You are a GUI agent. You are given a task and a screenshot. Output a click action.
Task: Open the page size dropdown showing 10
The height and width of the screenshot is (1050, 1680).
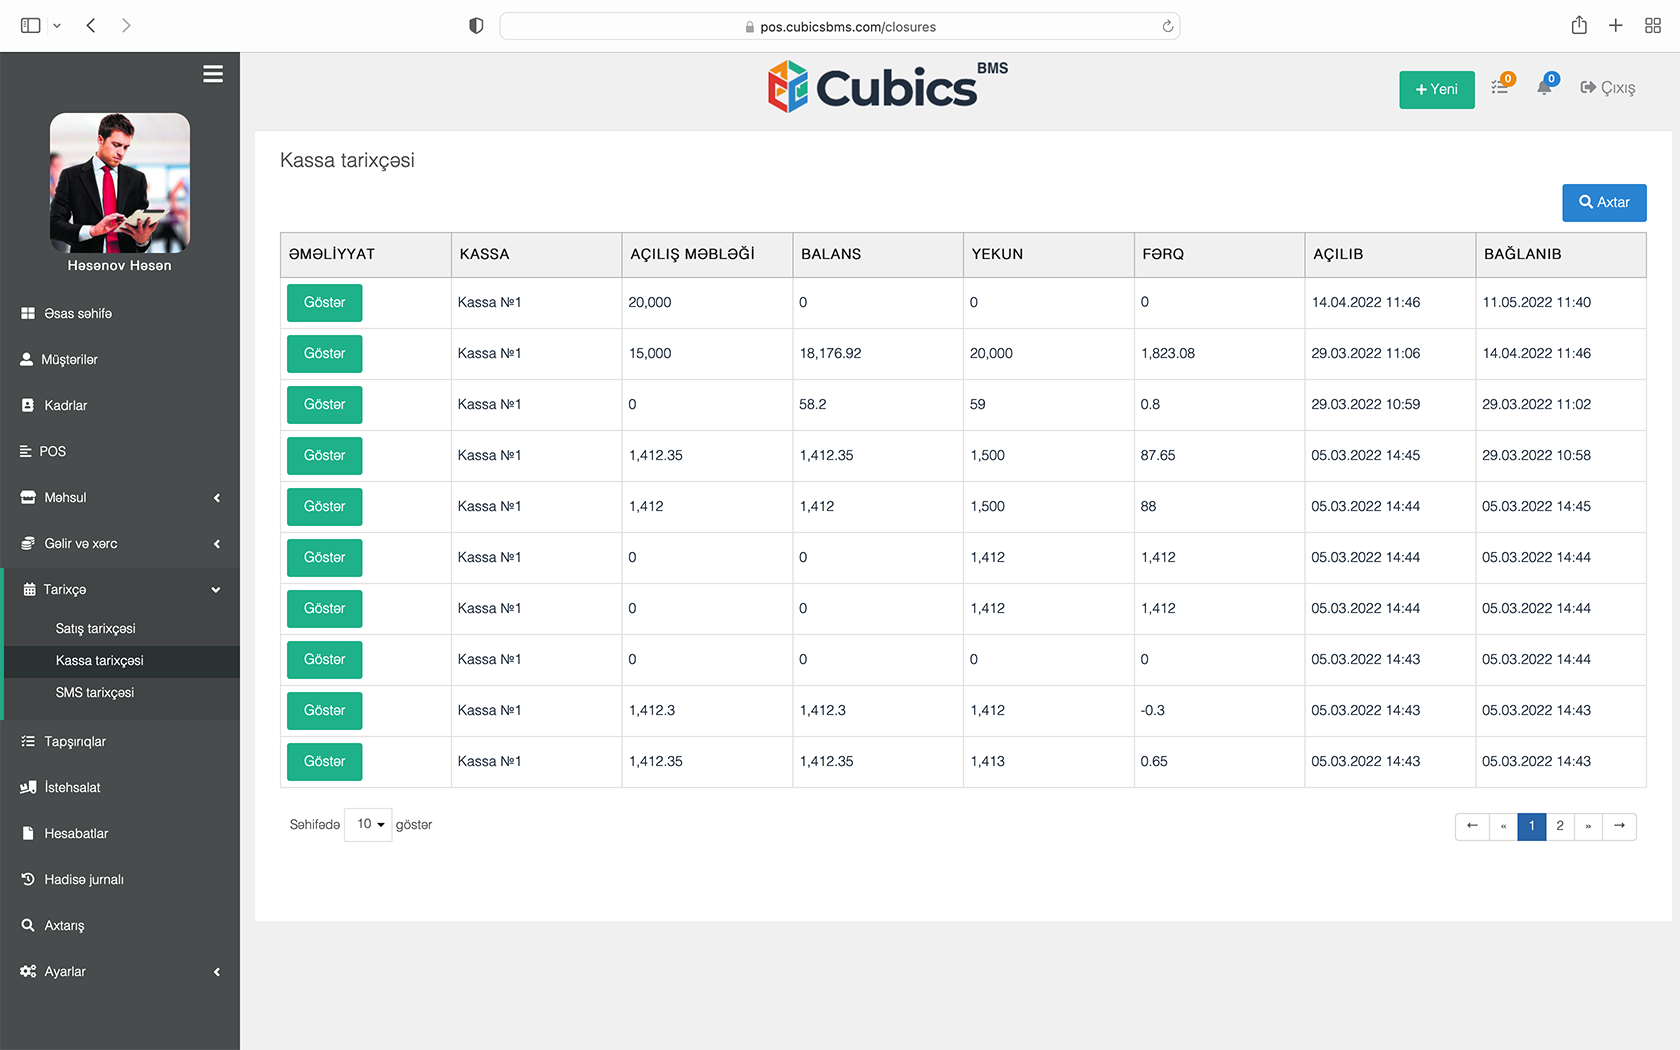pos(367,824)
